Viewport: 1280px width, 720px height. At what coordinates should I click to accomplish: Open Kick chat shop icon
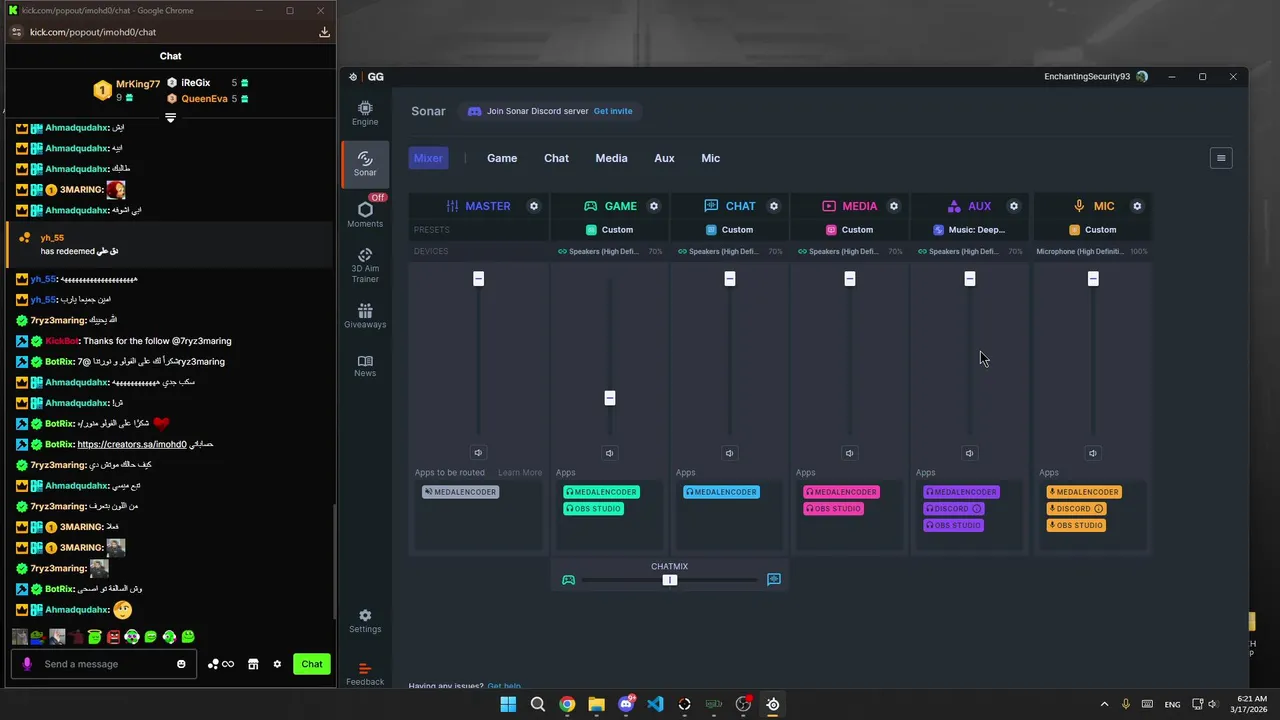(x=253, y=664)
